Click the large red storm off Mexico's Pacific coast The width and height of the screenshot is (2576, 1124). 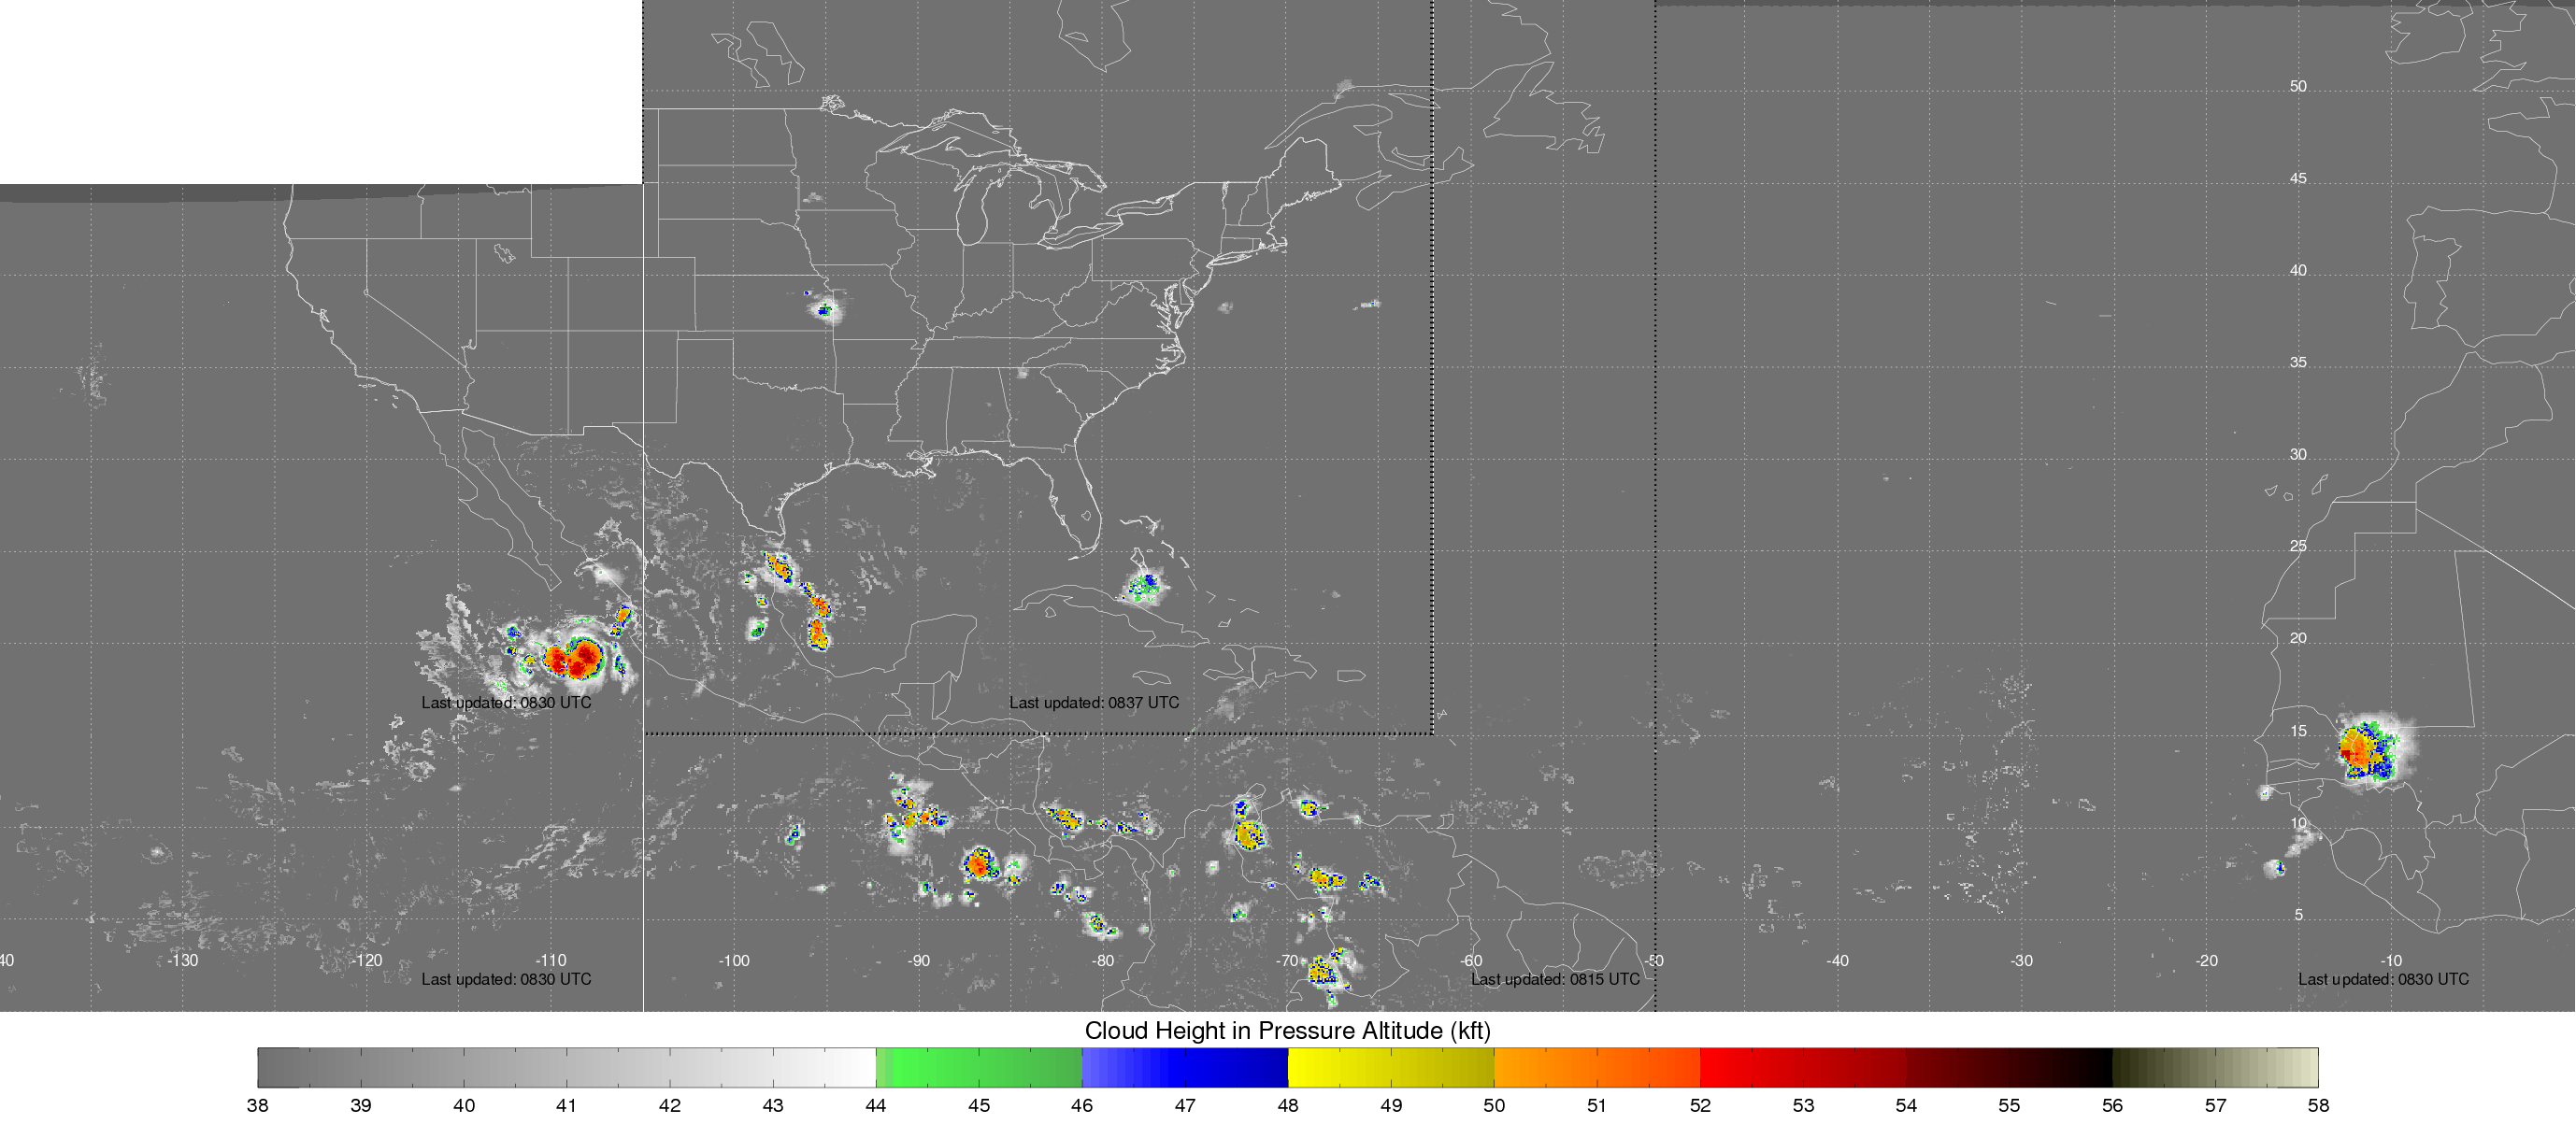pos(574,658)
